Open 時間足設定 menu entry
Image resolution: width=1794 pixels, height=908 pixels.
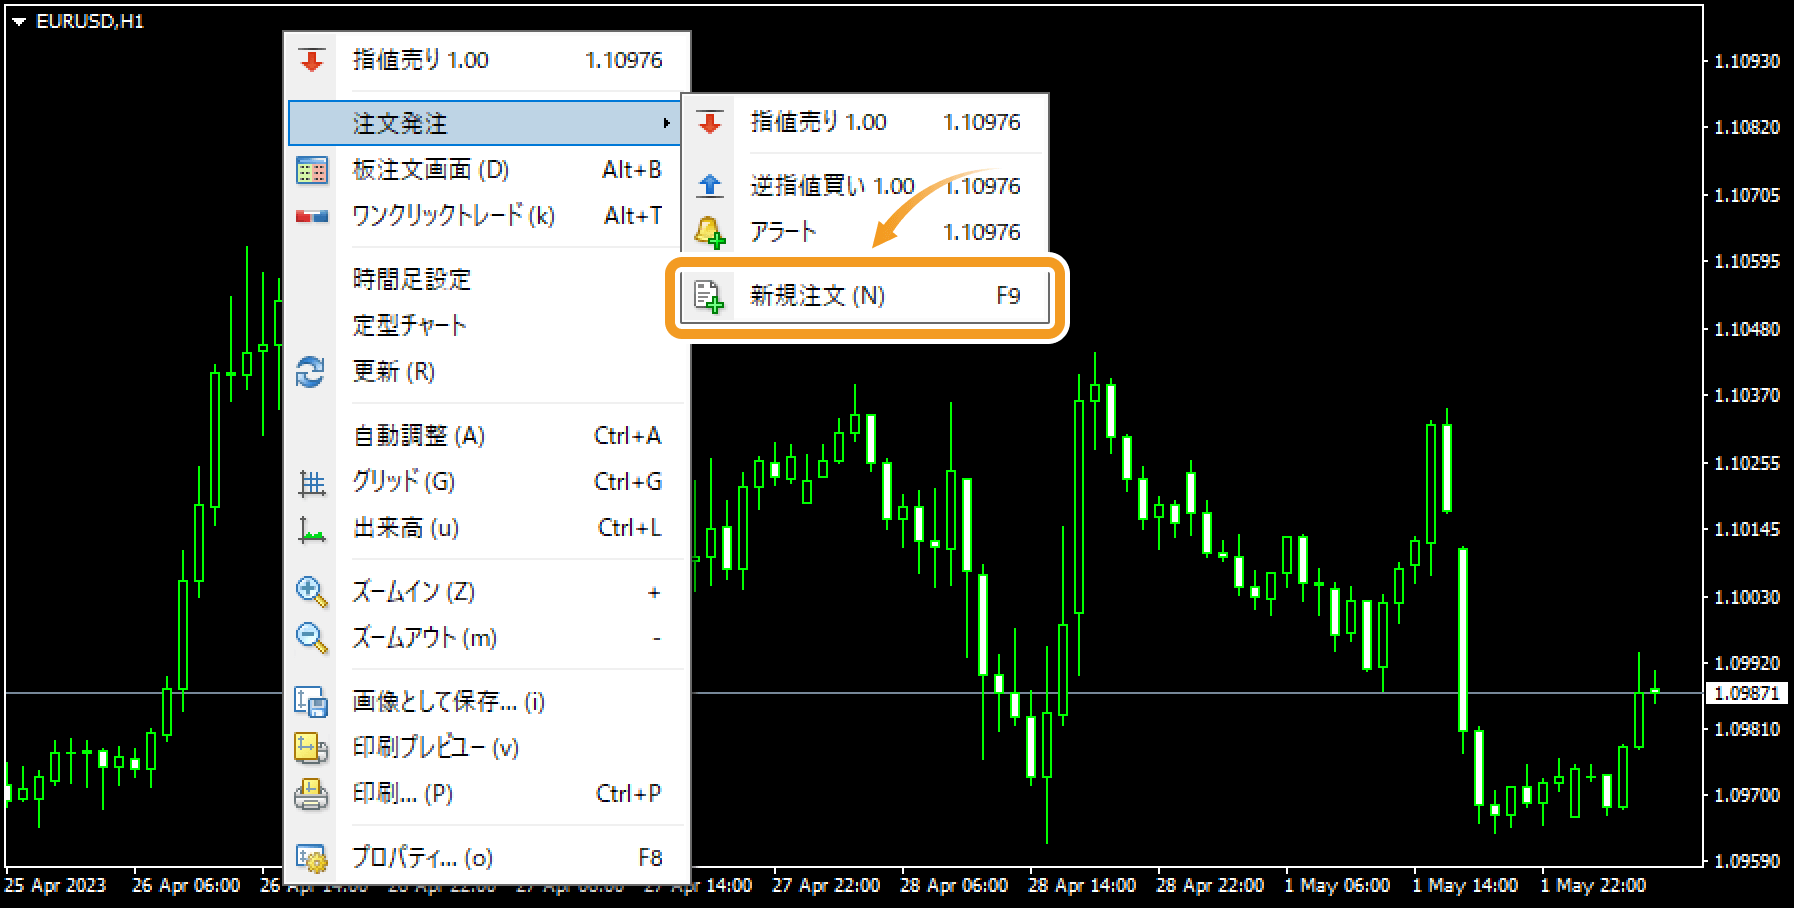487,280
